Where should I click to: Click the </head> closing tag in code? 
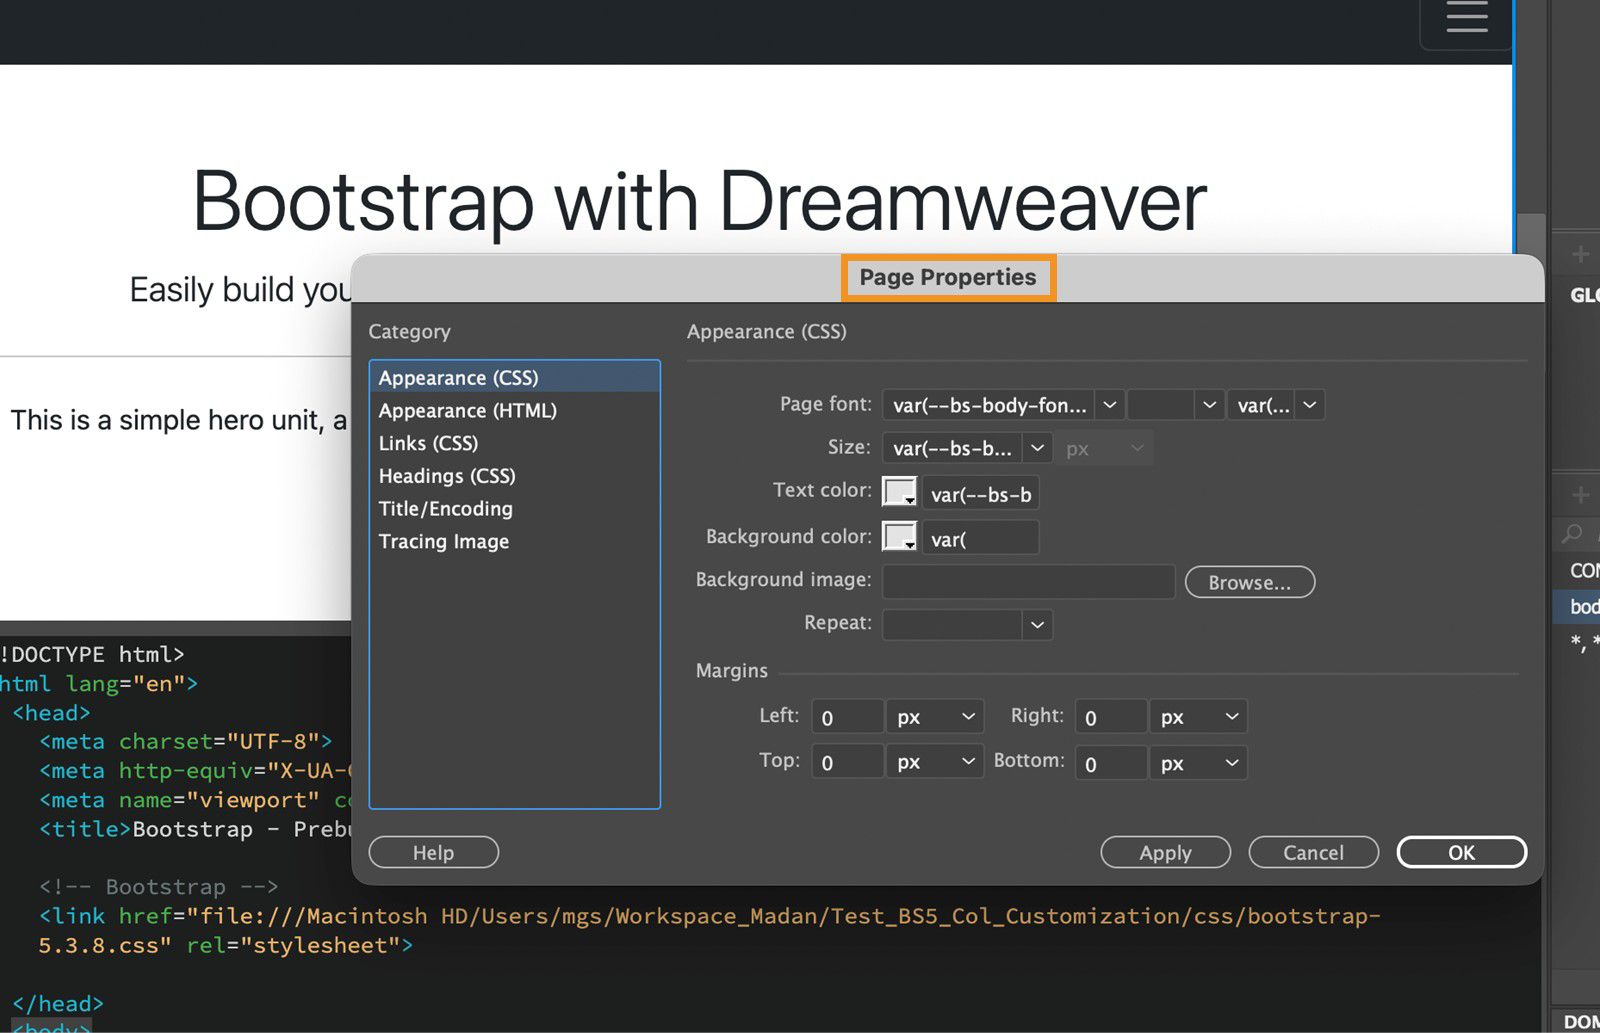(58, 1003)
